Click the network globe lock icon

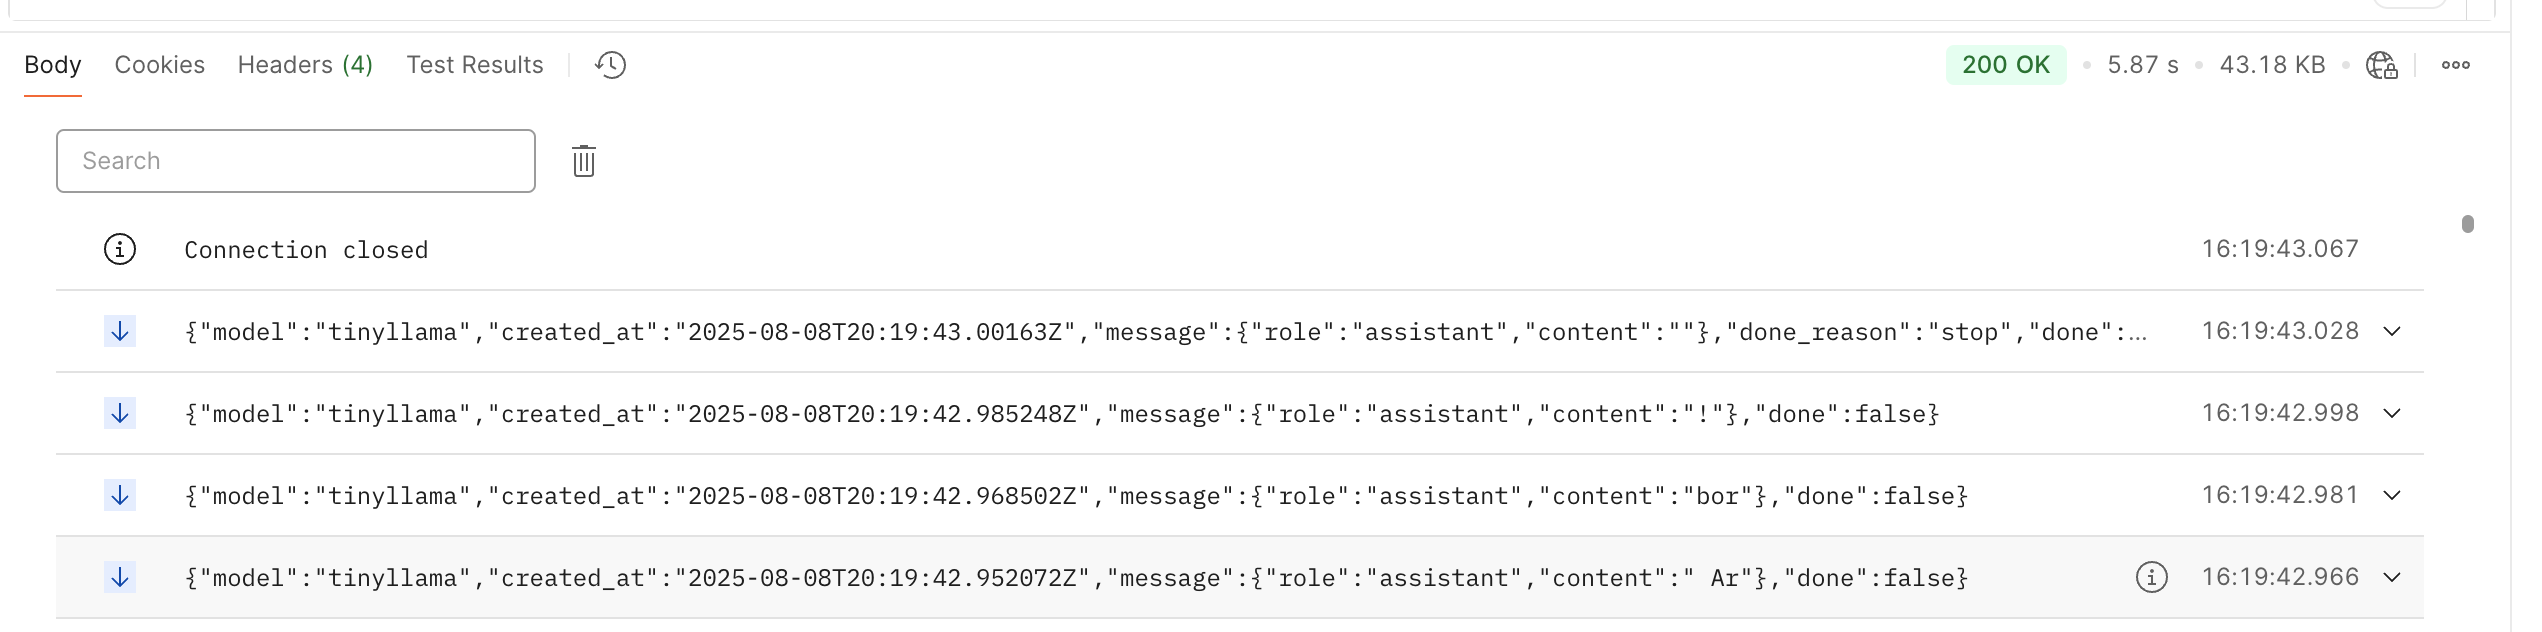click(2381, 65)
